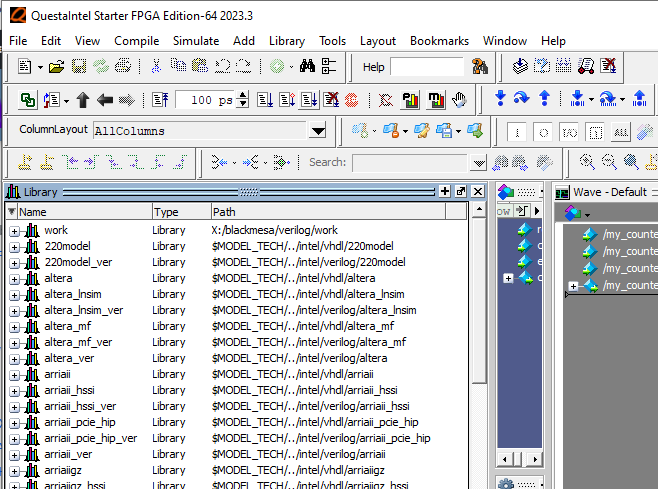Increment the run length stepper up
Image resolution: width=658 pixels, height=489 pixels.
coord(243,96)
